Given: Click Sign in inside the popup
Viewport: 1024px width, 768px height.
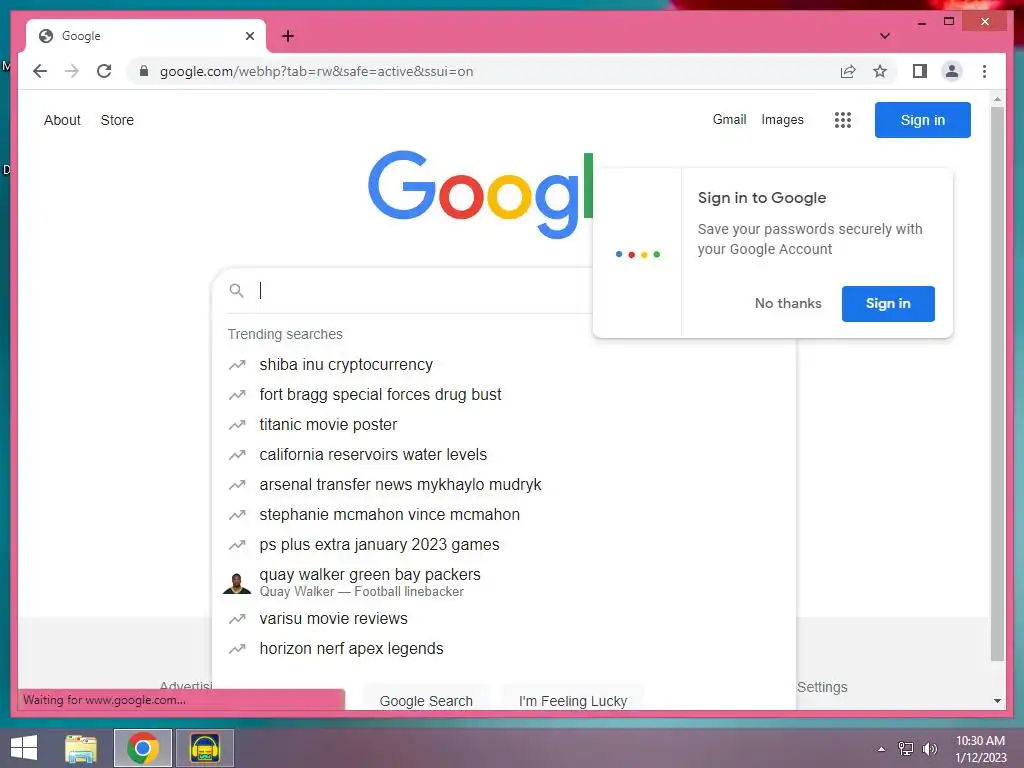Looking at the screenshot, I should [x=888, y=304].
